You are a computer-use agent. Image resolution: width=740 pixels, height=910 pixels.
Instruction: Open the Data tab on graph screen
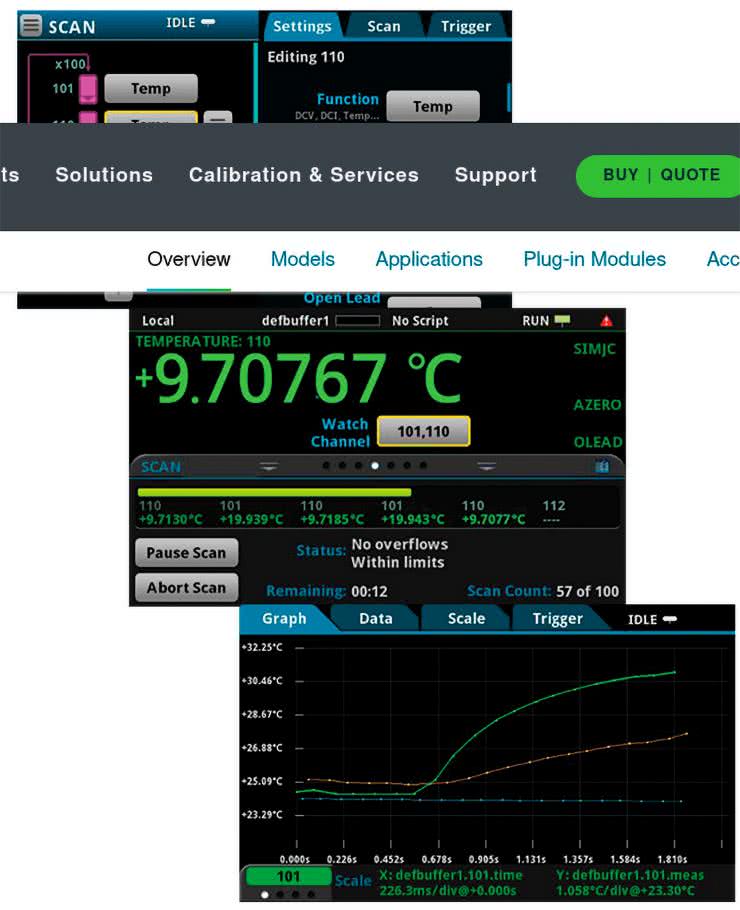tap(376, 619)
